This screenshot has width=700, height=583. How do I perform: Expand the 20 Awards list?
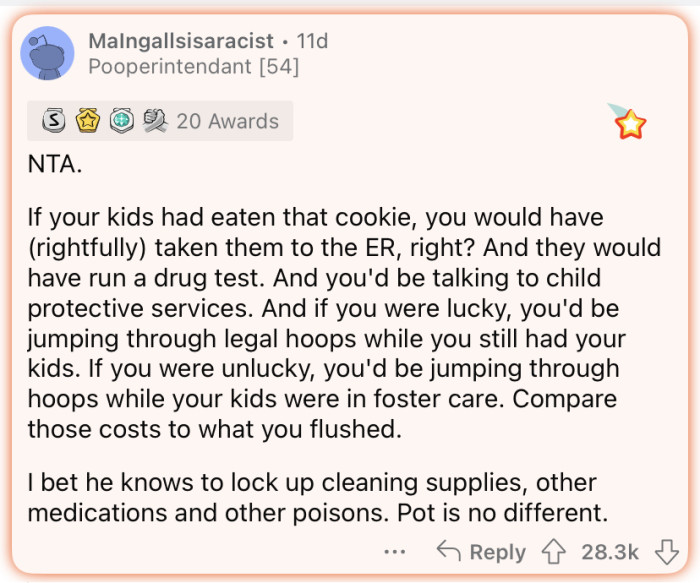pyautogui.click(x=227, y=121)
